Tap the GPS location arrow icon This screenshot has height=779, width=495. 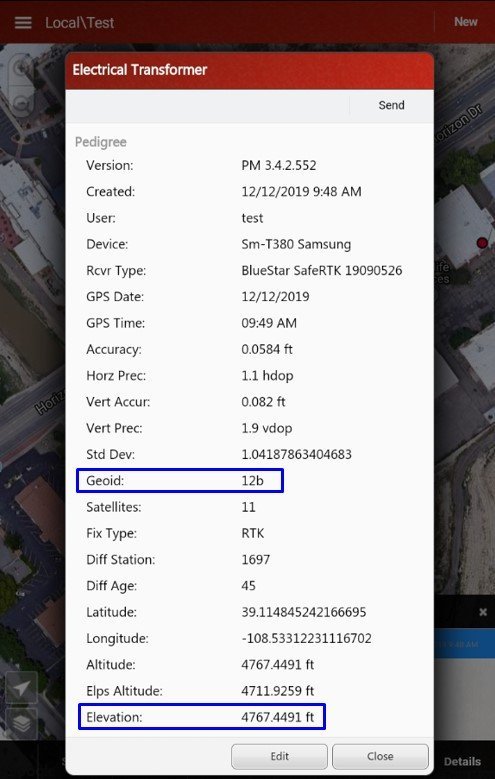point(21,688)
